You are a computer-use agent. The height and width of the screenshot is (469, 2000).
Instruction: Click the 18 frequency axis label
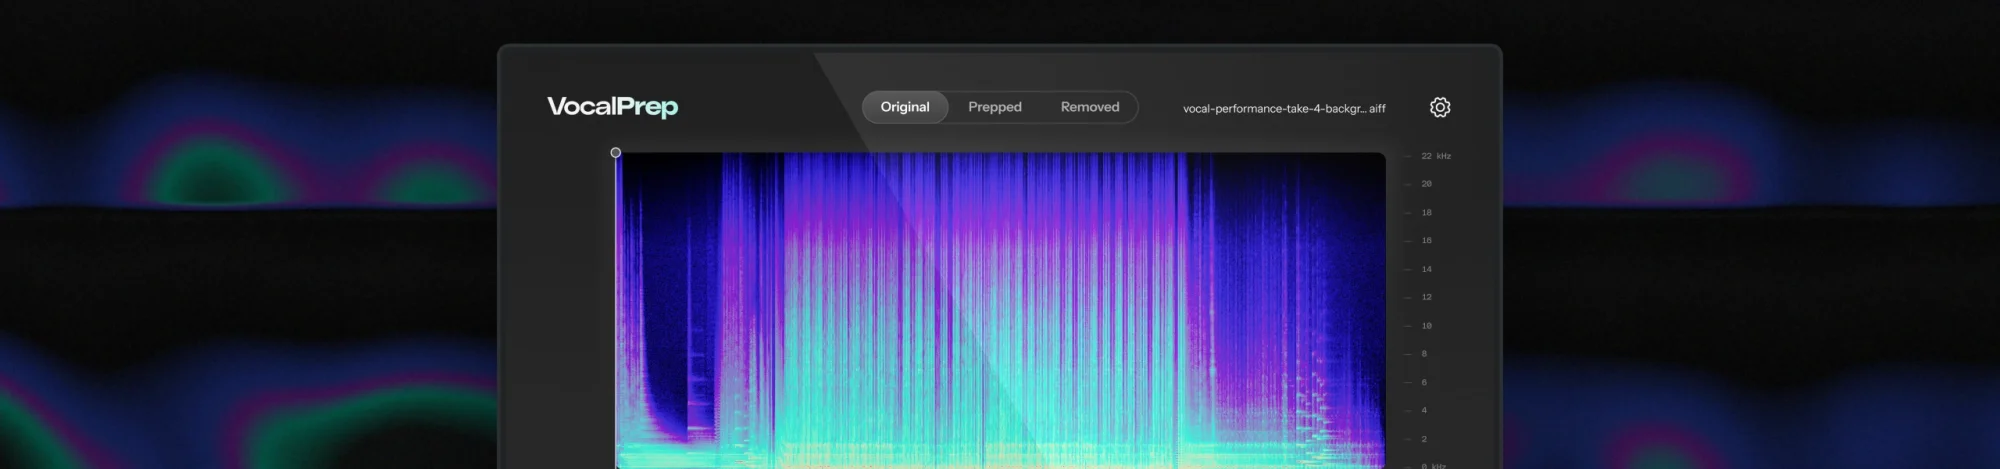(1426, 213)
